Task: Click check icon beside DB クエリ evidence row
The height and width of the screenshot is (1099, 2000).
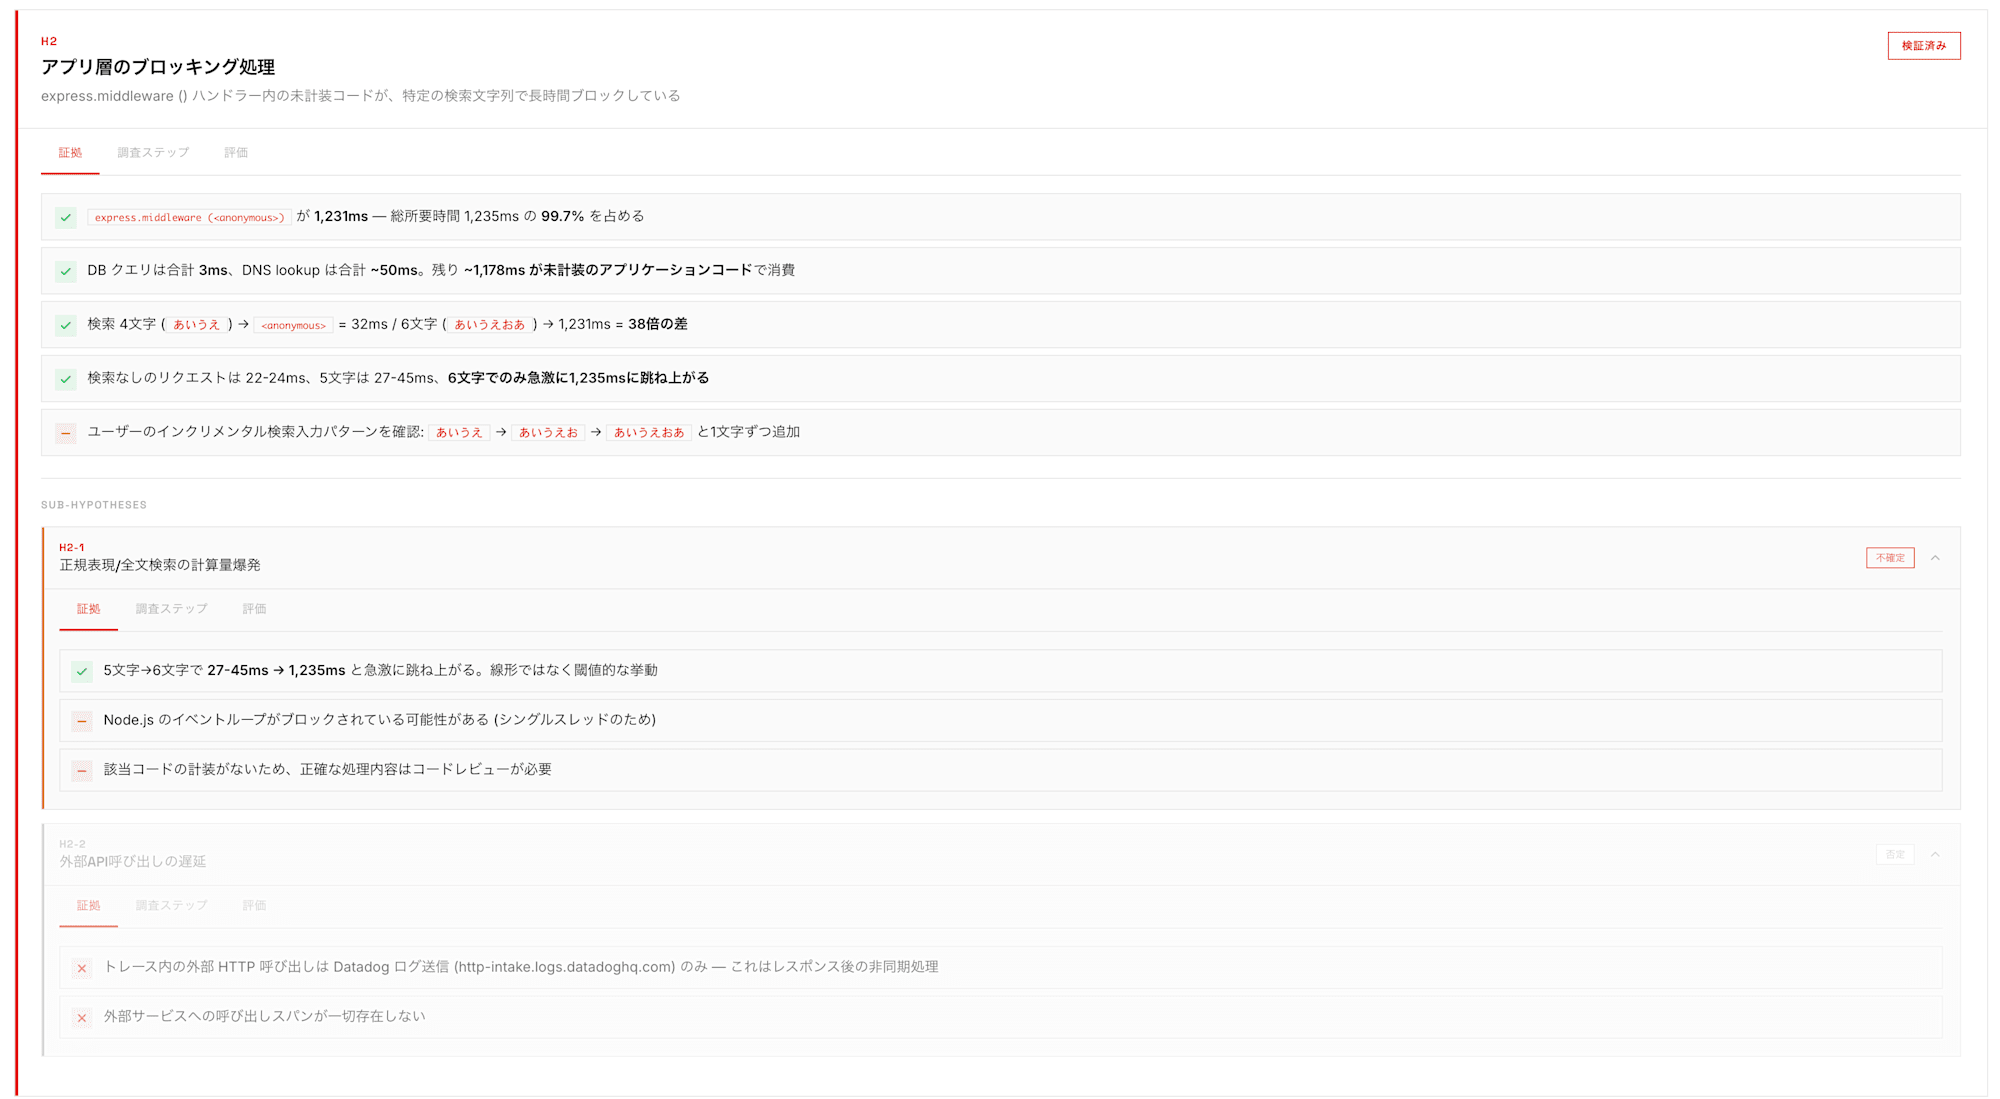Action: pos(66,271)
